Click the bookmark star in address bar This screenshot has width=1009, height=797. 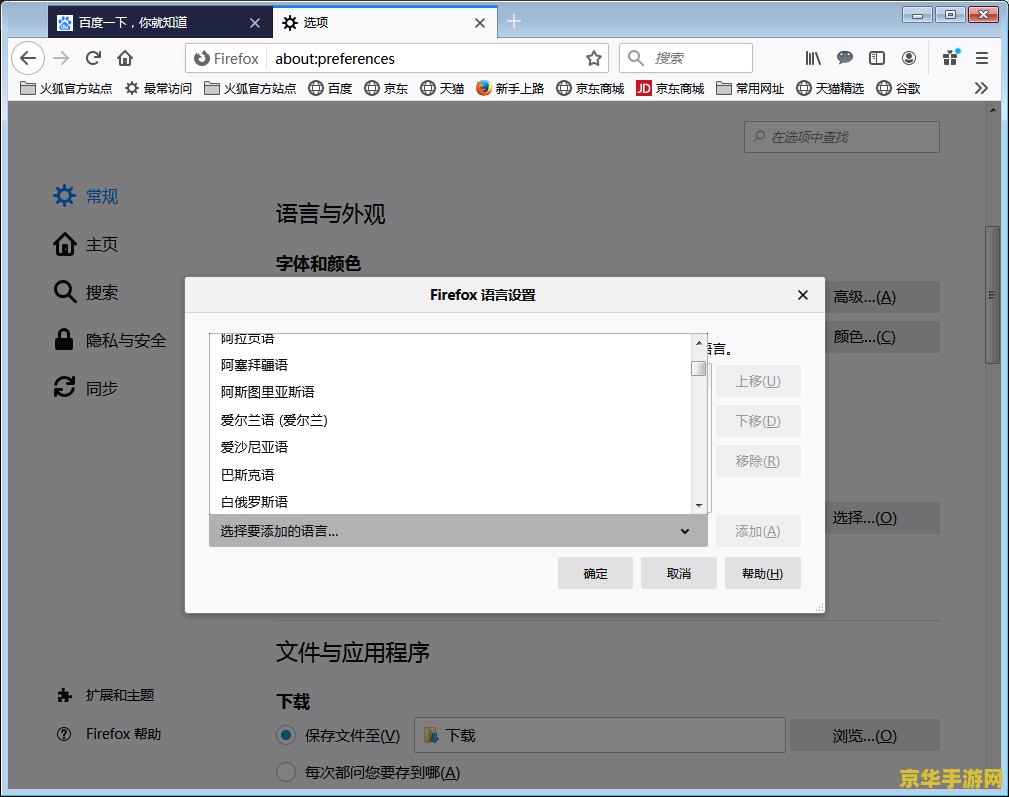pyautogui.click(x=592, y=58)
